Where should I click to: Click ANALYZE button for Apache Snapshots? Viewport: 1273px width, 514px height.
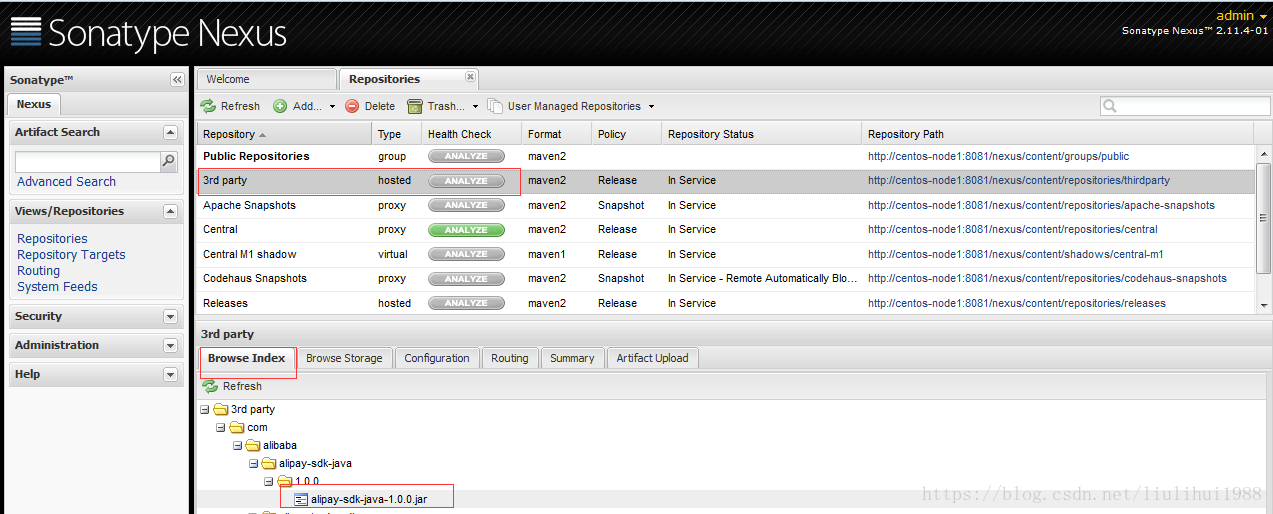tap(466, 205)
